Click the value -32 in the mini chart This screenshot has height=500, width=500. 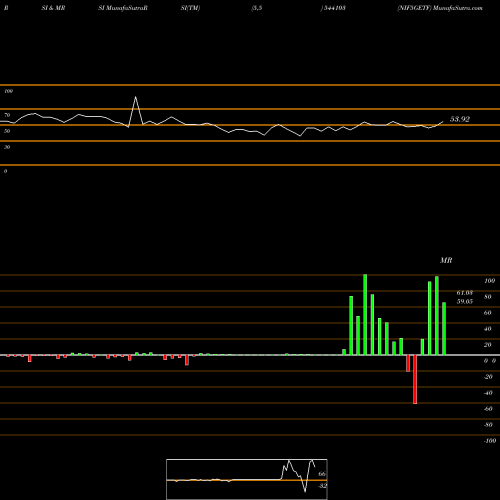322,486
